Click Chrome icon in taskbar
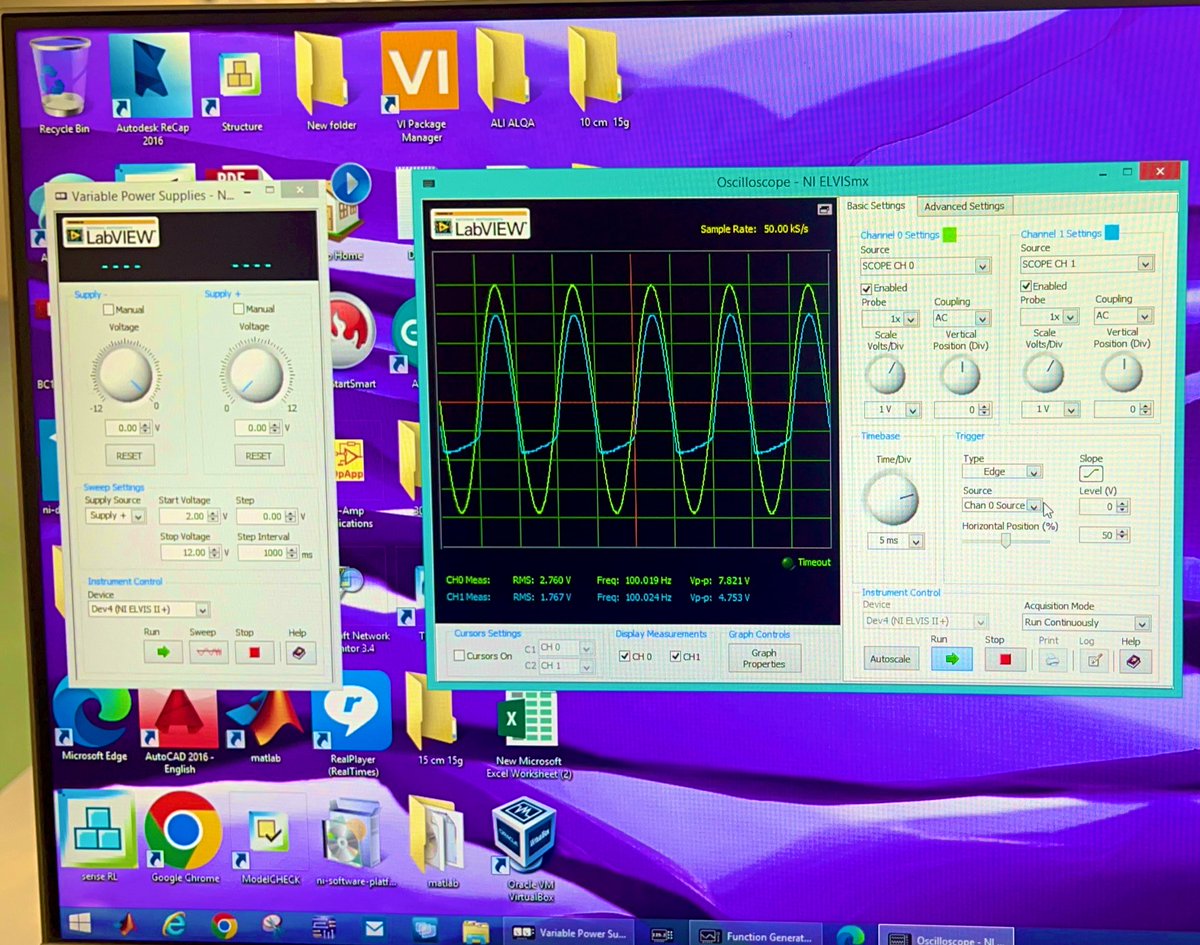This screenshot has height=945, width=1200. pyautogui.click(x=223, y=926)
